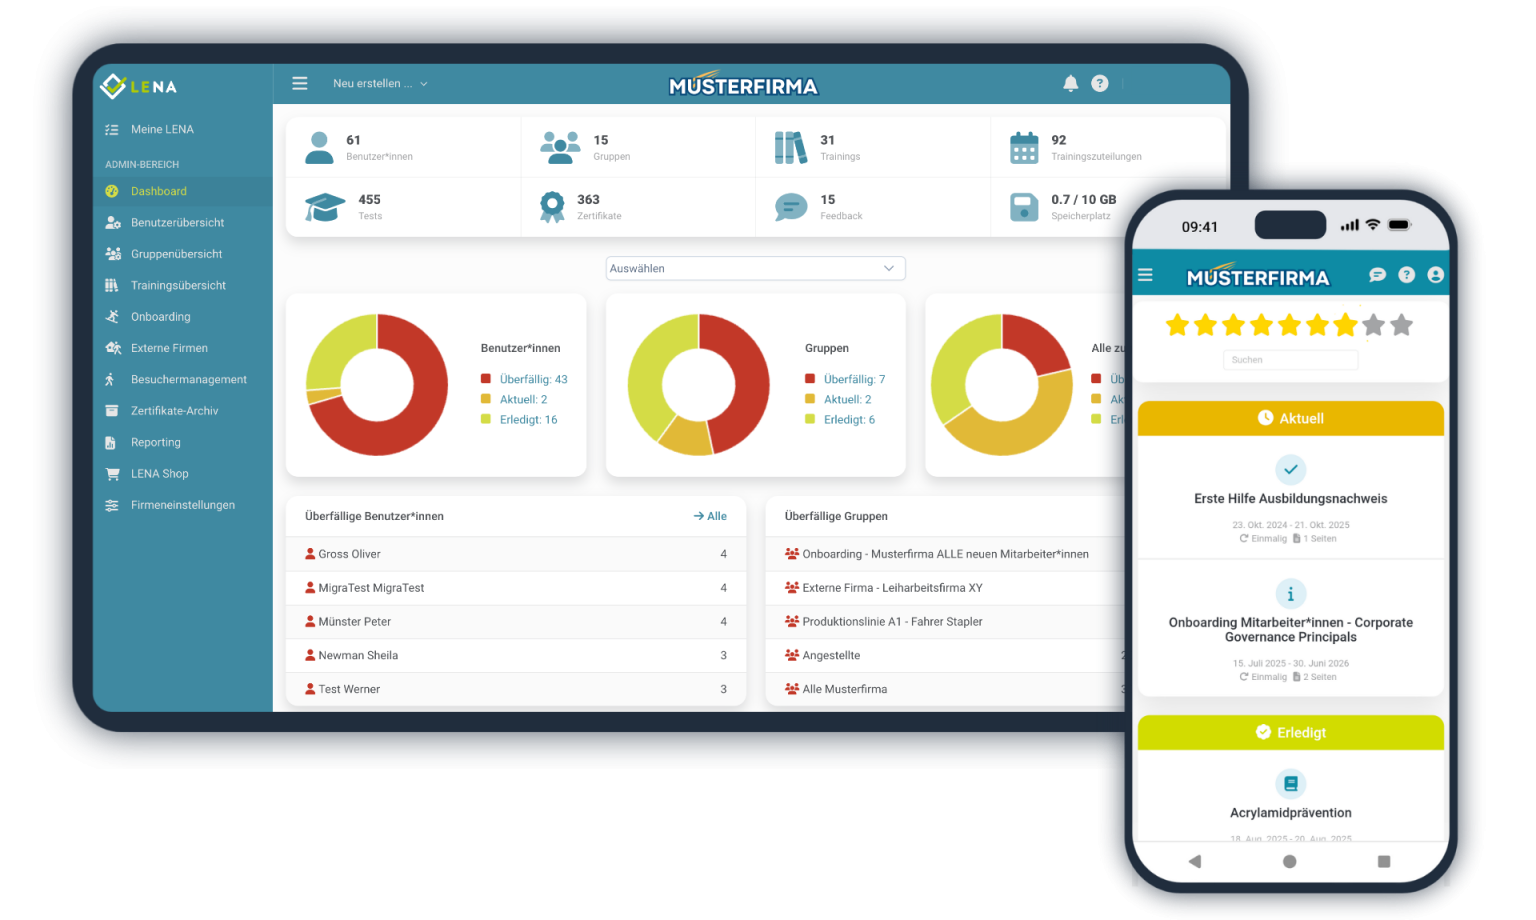Click the Android back navigation triangle
1536x920 pixels.
[x=1194, y=861]
